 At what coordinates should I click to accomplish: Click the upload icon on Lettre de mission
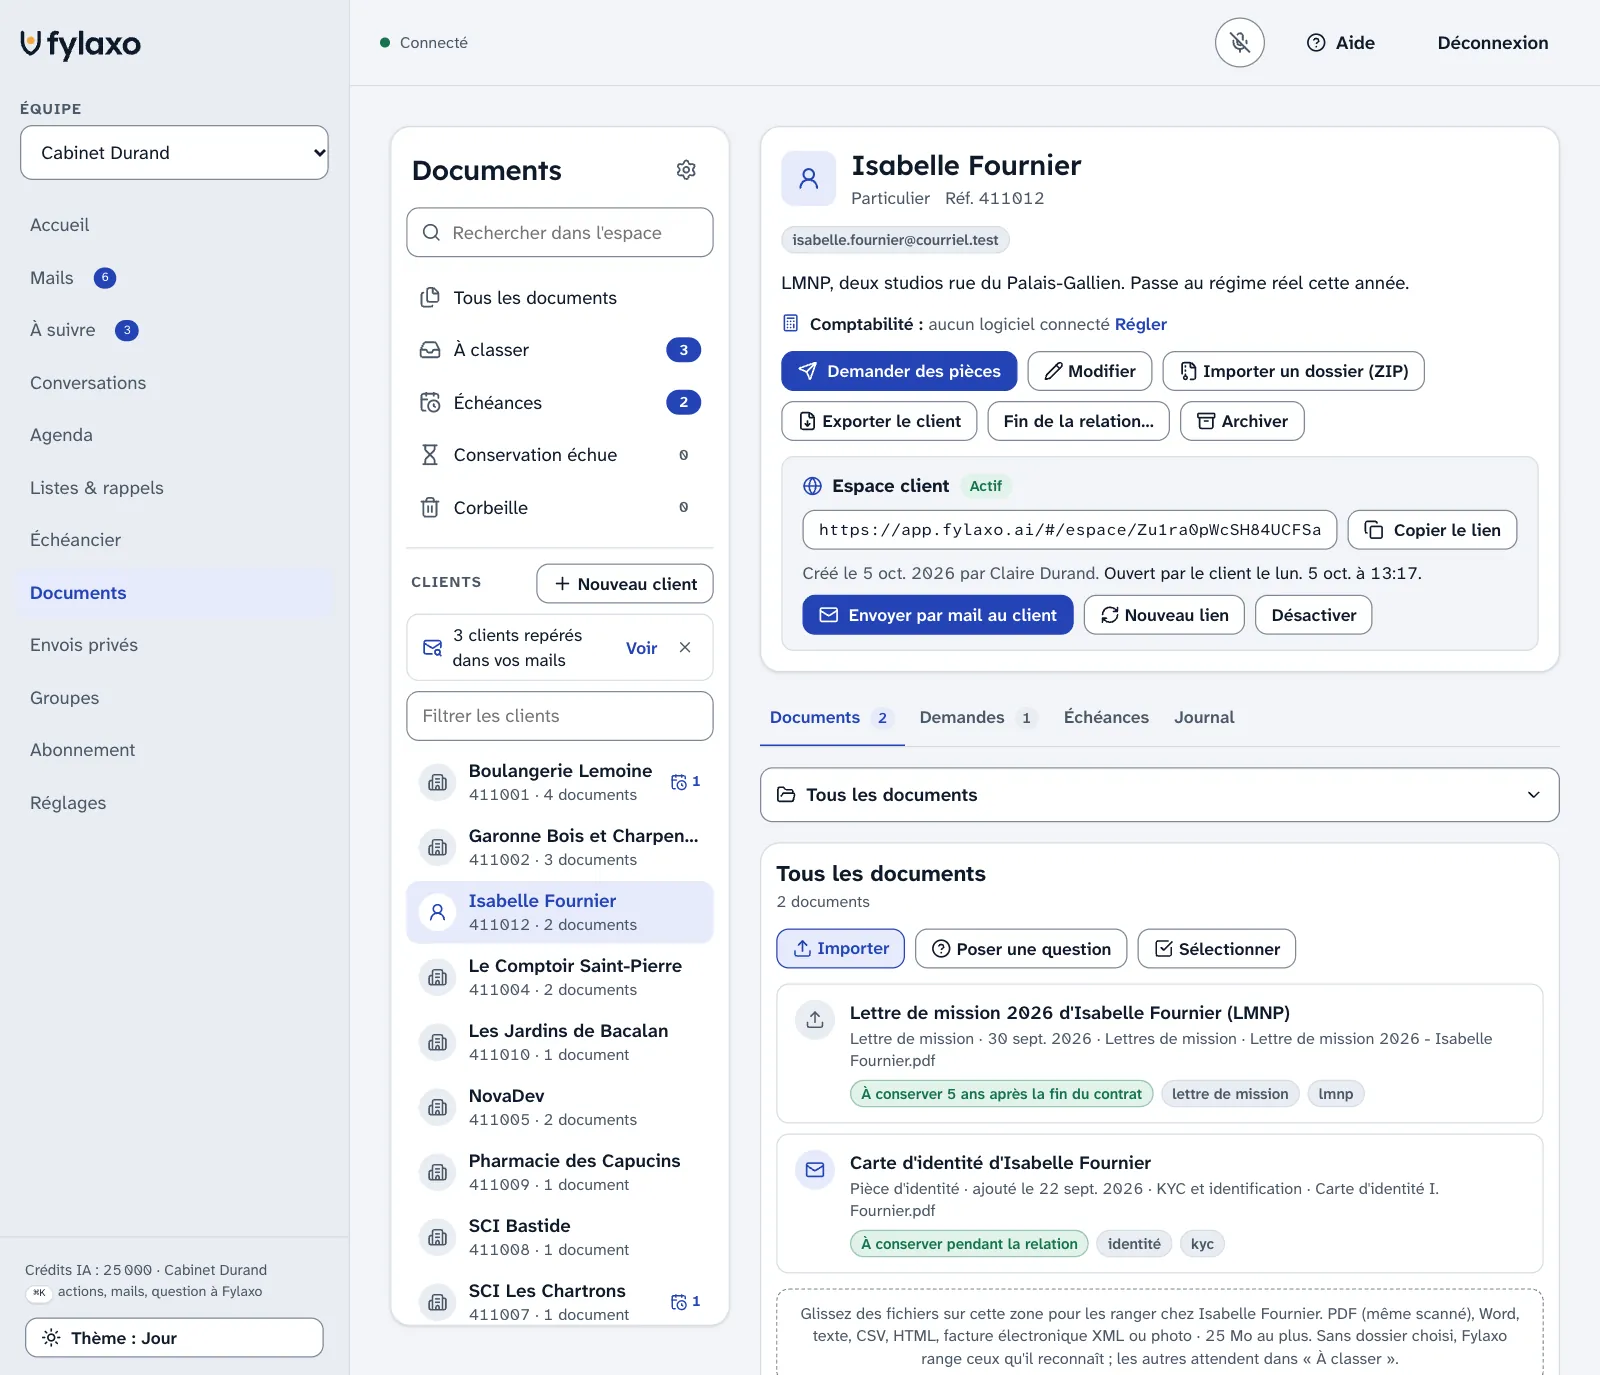pos(815,1019)
